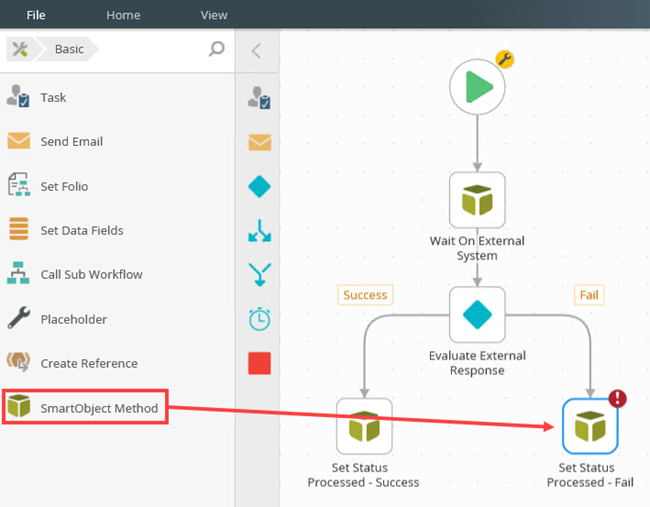This screenshot has width=650, height=507.
Task: Click the Set Status Processed - Fail caption
Action: click(x=590, y=475)
